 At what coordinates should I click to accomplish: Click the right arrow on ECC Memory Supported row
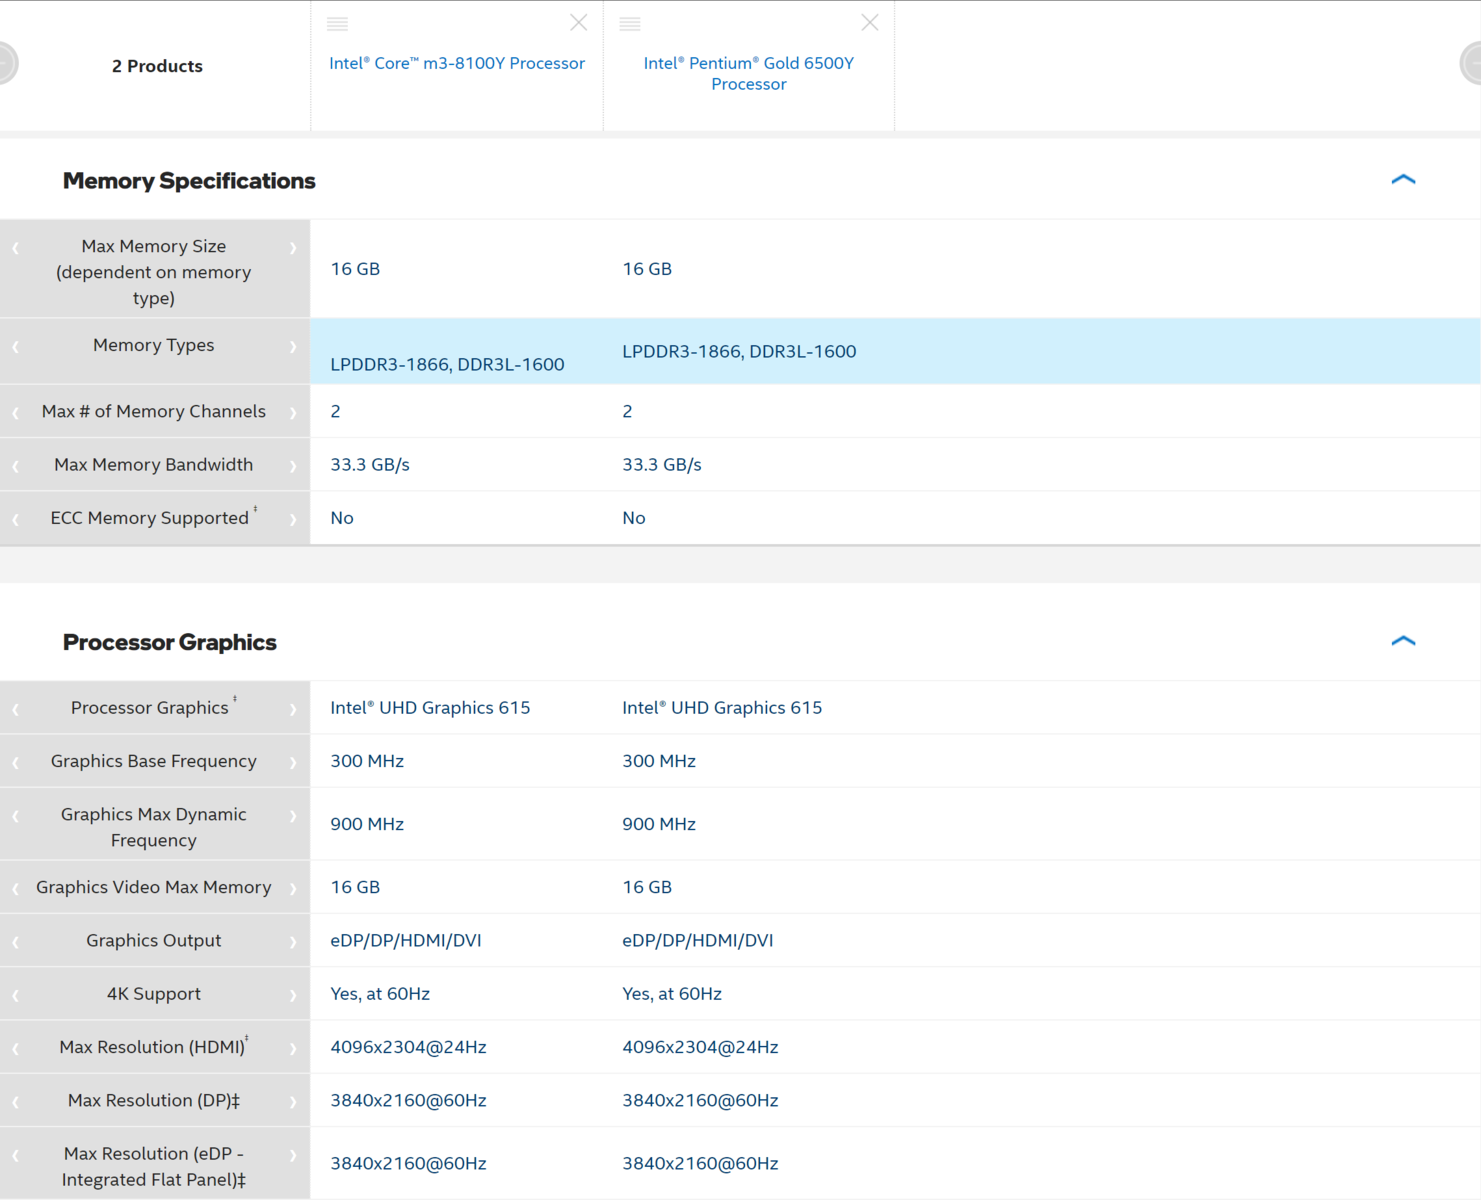pyautogui.click(x=293, y=519)
